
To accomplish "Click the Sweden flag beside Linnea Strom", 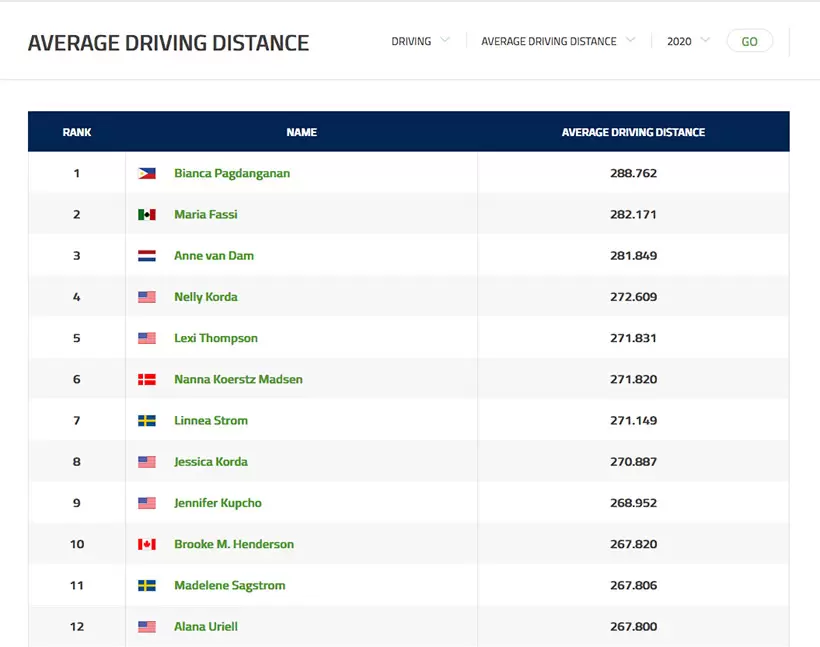I will tap(147, 421).
